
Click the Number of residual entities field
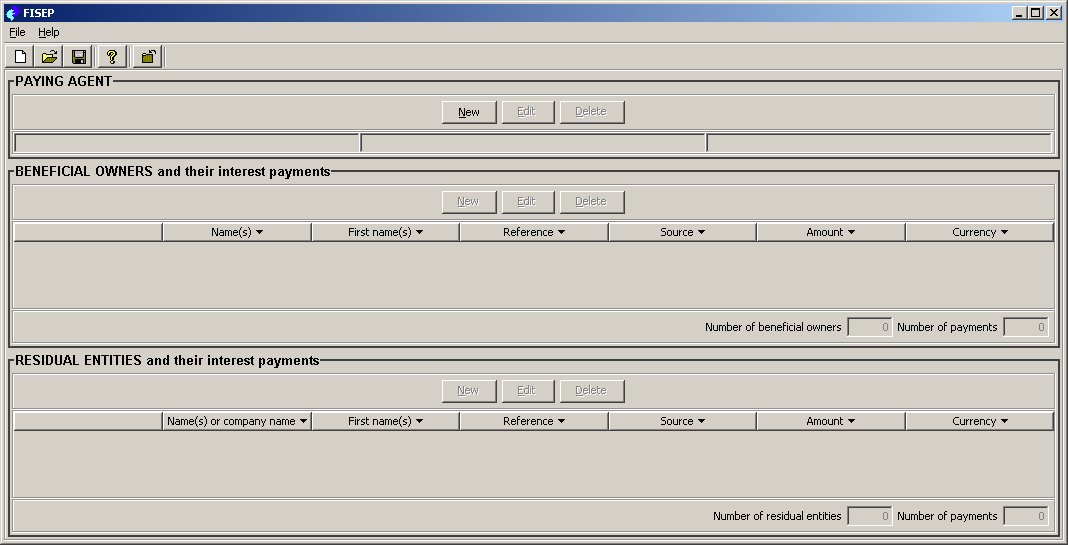click(869, 516)
